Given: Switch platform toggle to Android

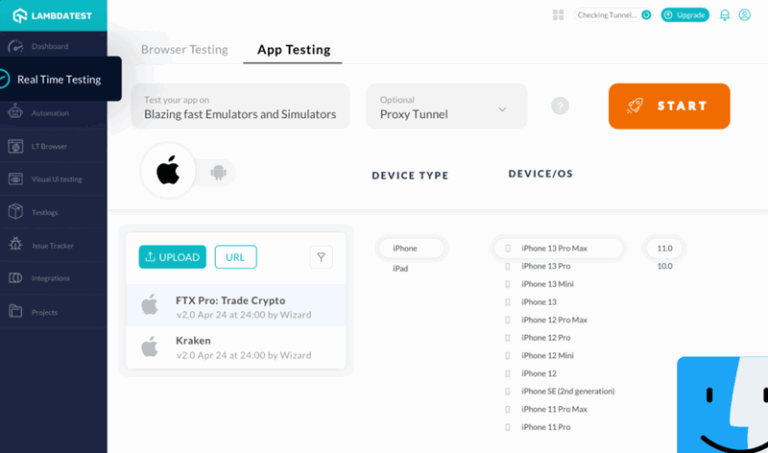Looking at the screenshot, I should (x=218, y=172).
